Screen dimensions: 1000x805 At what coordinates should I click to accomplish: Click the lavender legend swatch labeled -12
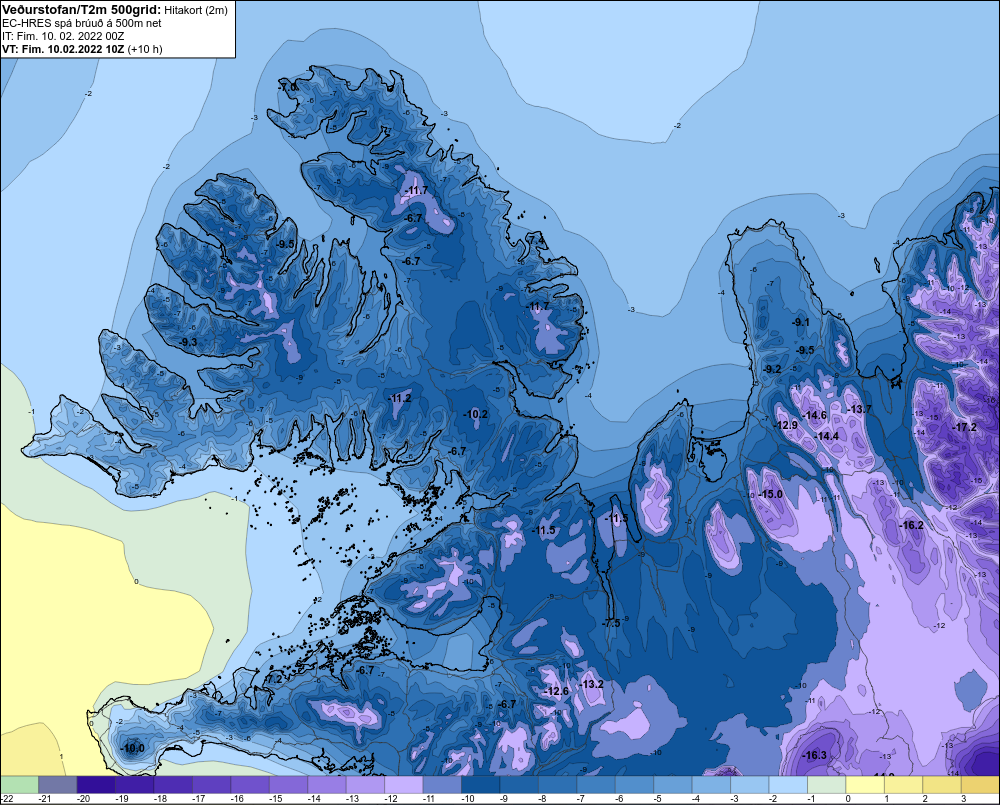(404, 784)
